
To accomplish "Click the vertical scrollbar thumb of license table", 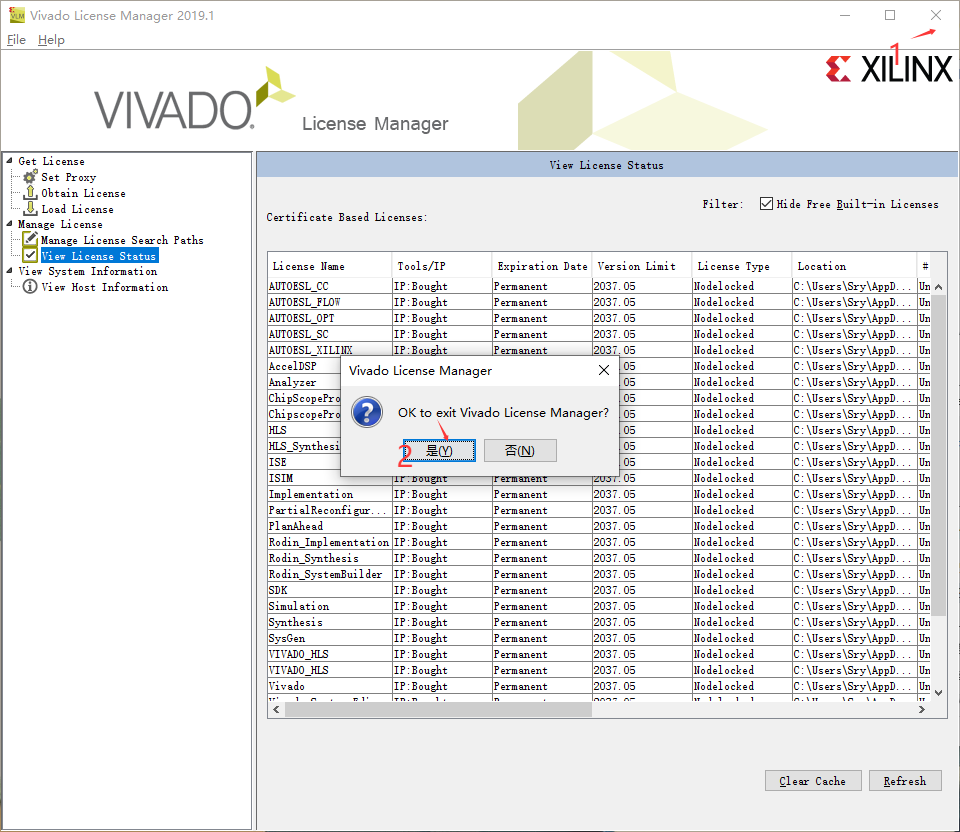I will point(938,453).
